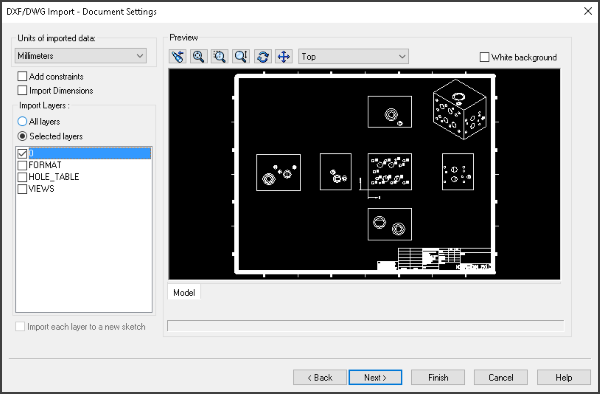600x394 pixels.
Task: Select the Zoom to Area icon
Action: pos(220,57)
